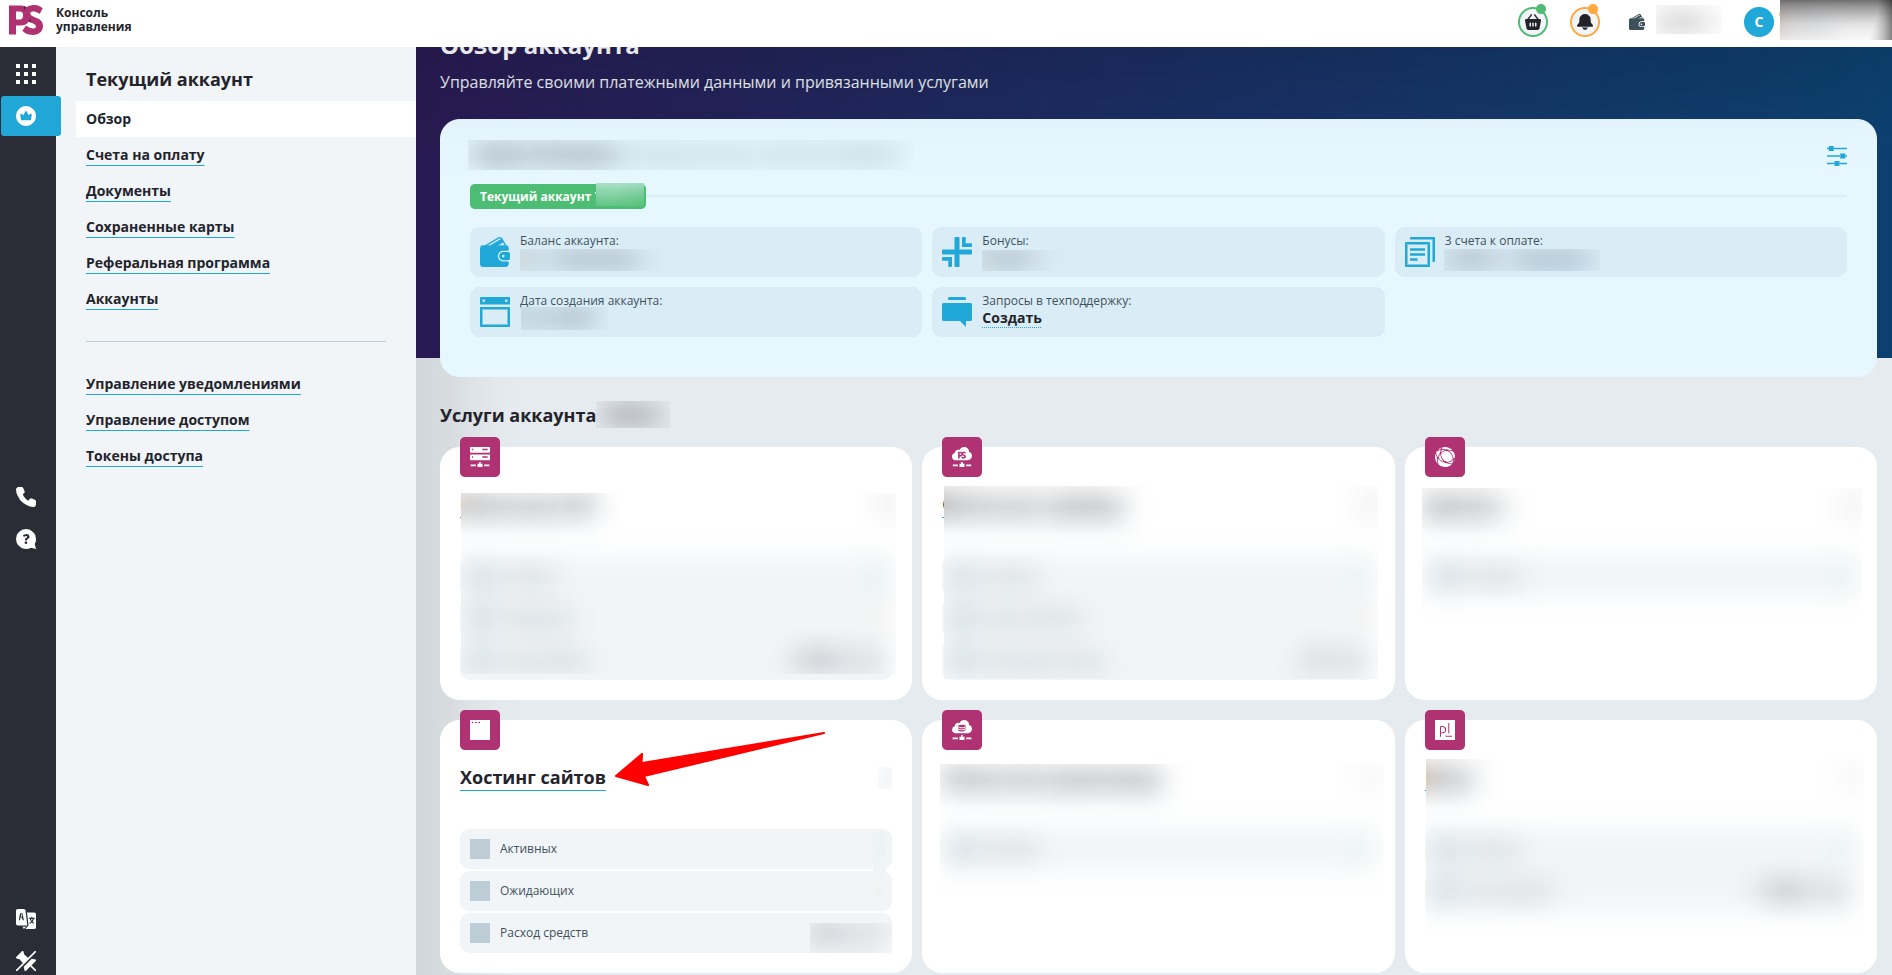Open account settings sliders icon
1892x975 pixels.
[1836, 156]
